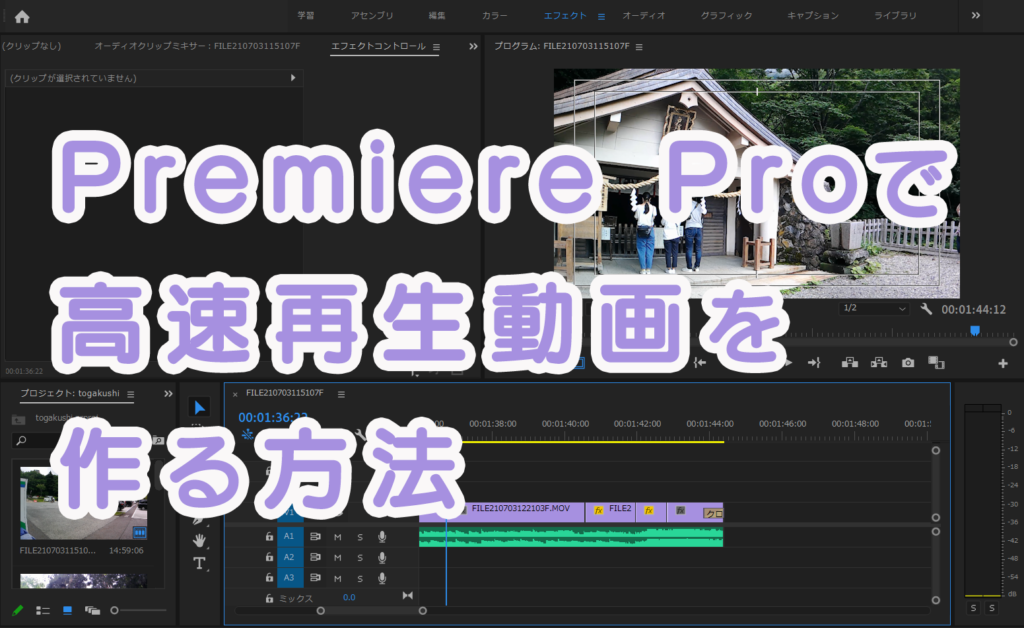Click timeline horizontal zoom scrollbar right handle

(423, 610)
